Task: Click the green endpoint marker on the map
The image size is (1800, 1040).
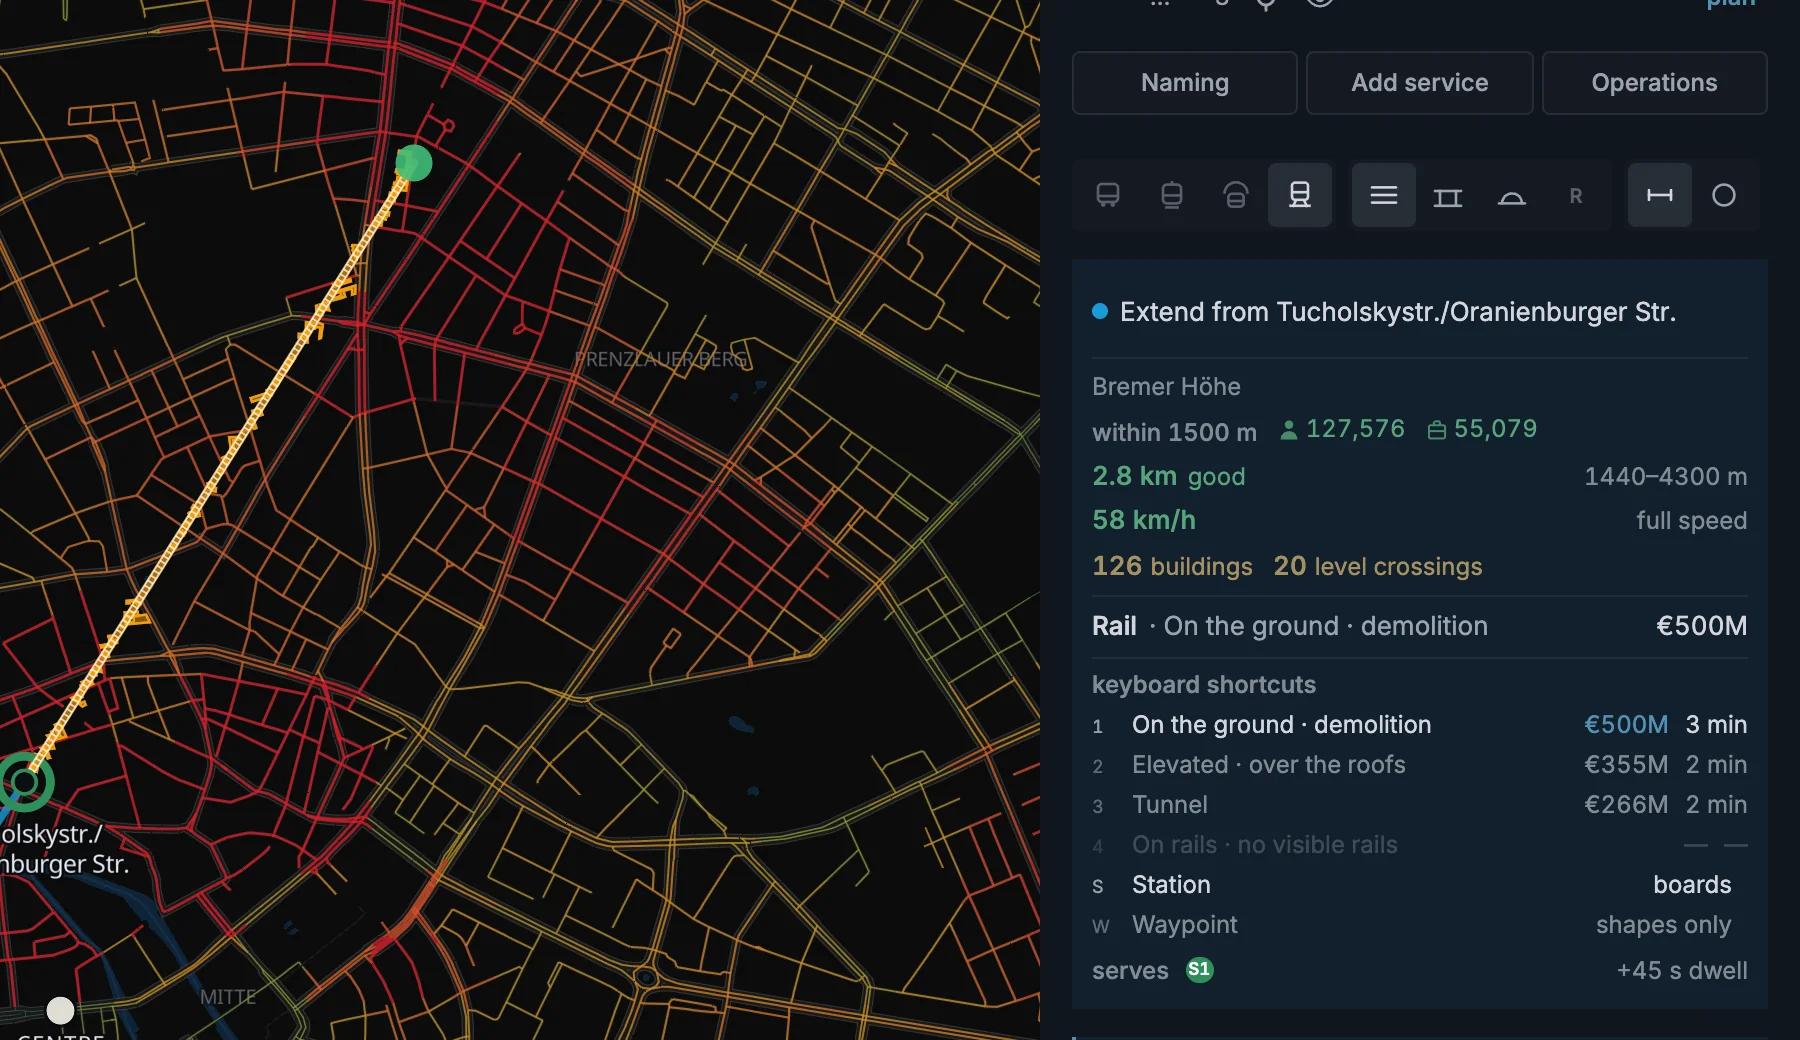Action: 413,163
